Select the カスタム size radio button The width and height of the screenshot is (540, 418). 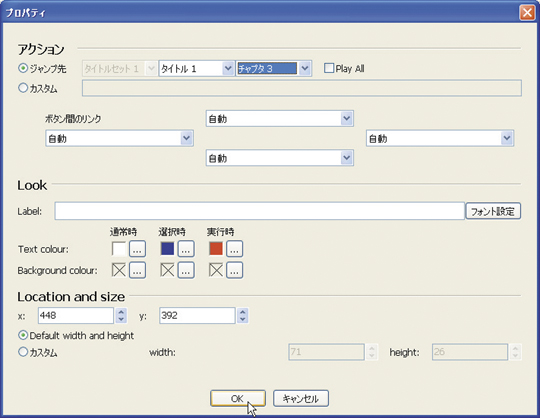tap(23, 352)
